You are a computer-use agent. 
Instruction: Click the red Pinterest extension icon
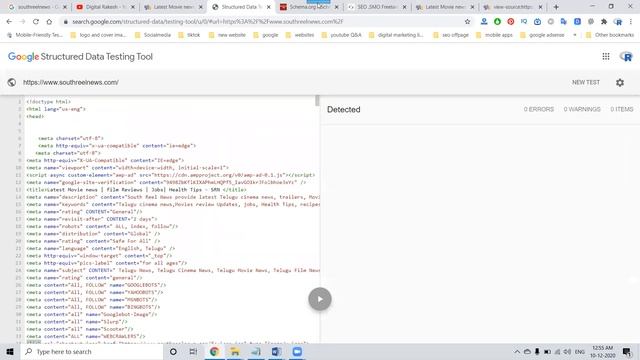[x=511, y=22]
